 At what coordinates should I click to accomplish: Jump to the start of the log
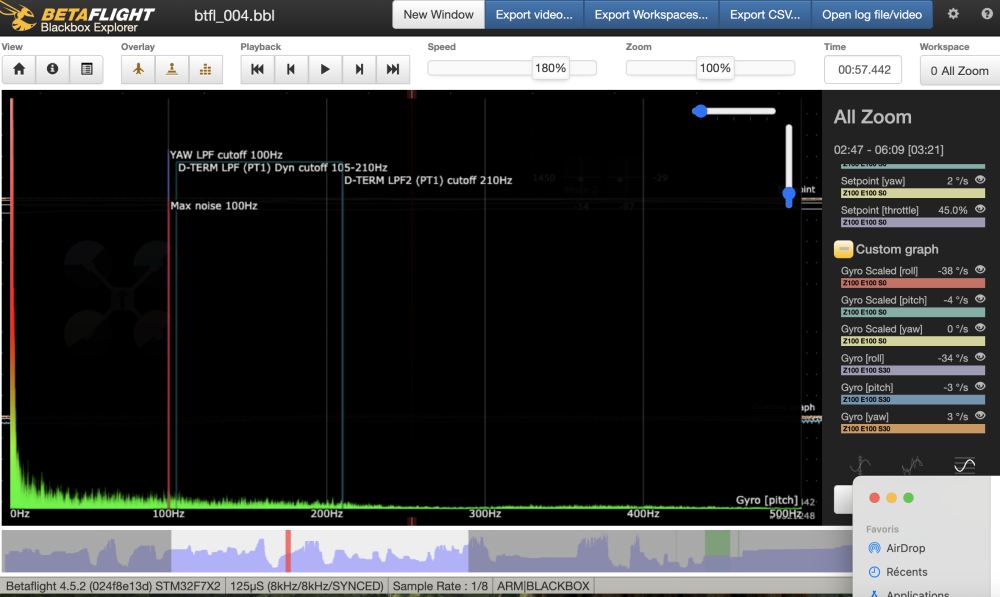[257, 69]
